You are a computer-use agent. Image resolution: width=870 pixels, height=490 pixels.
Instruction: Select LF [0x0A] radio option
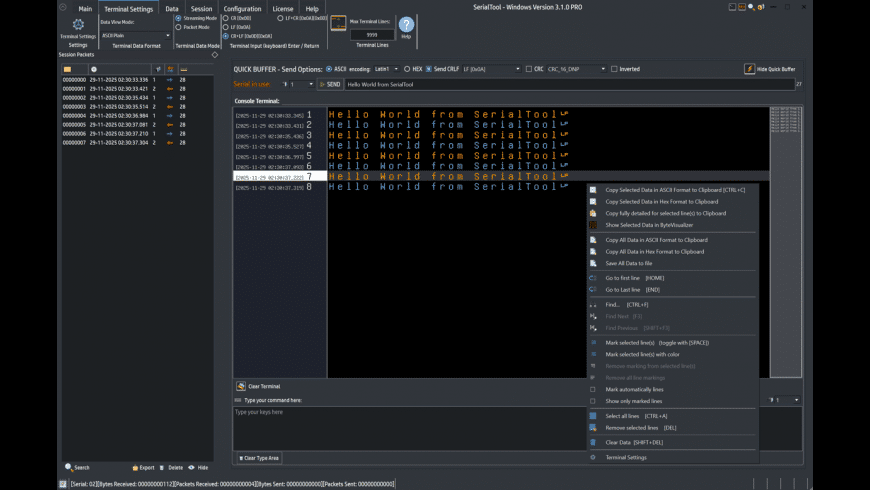(x=226, y=27)
